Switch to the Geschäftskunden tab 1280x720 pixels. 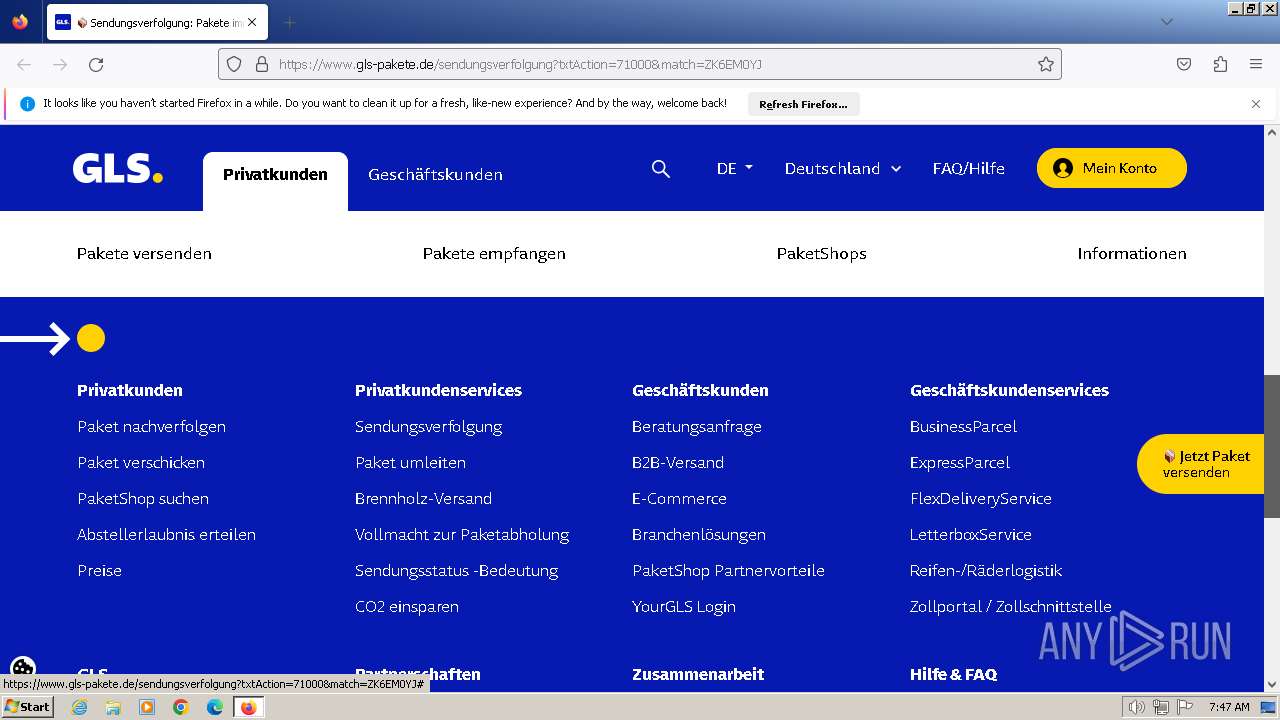[x=435, y=175]
